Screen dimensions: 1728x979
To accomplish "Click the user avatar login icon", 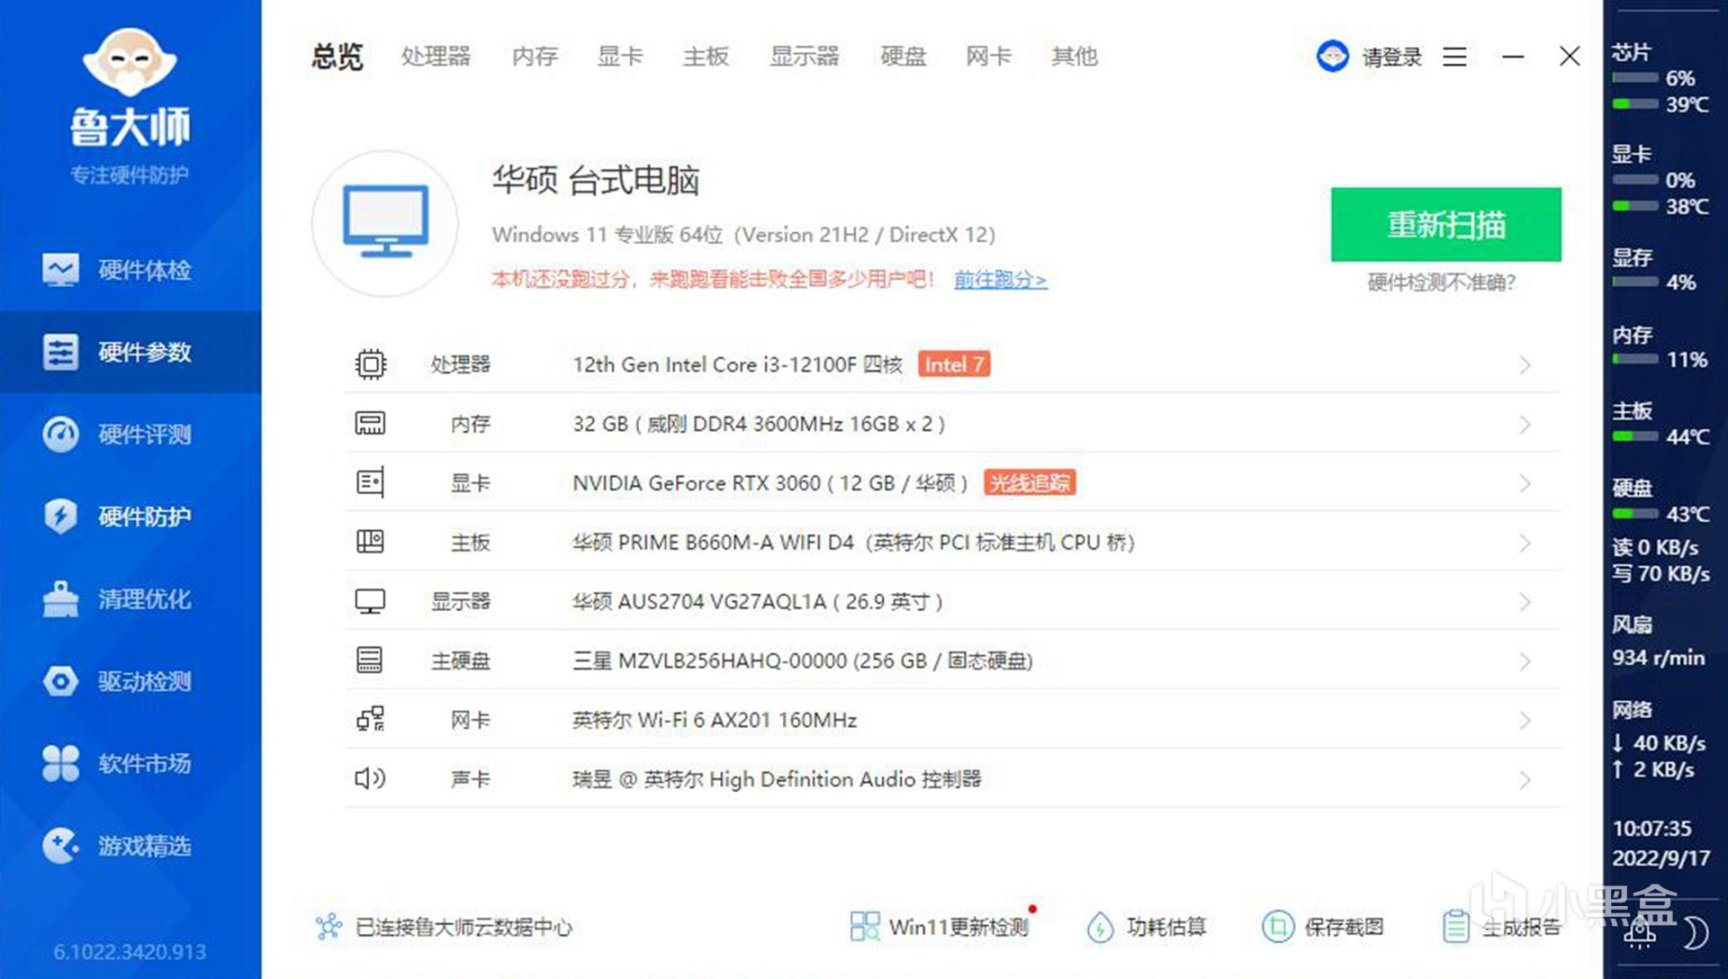I will point(1332,56).
